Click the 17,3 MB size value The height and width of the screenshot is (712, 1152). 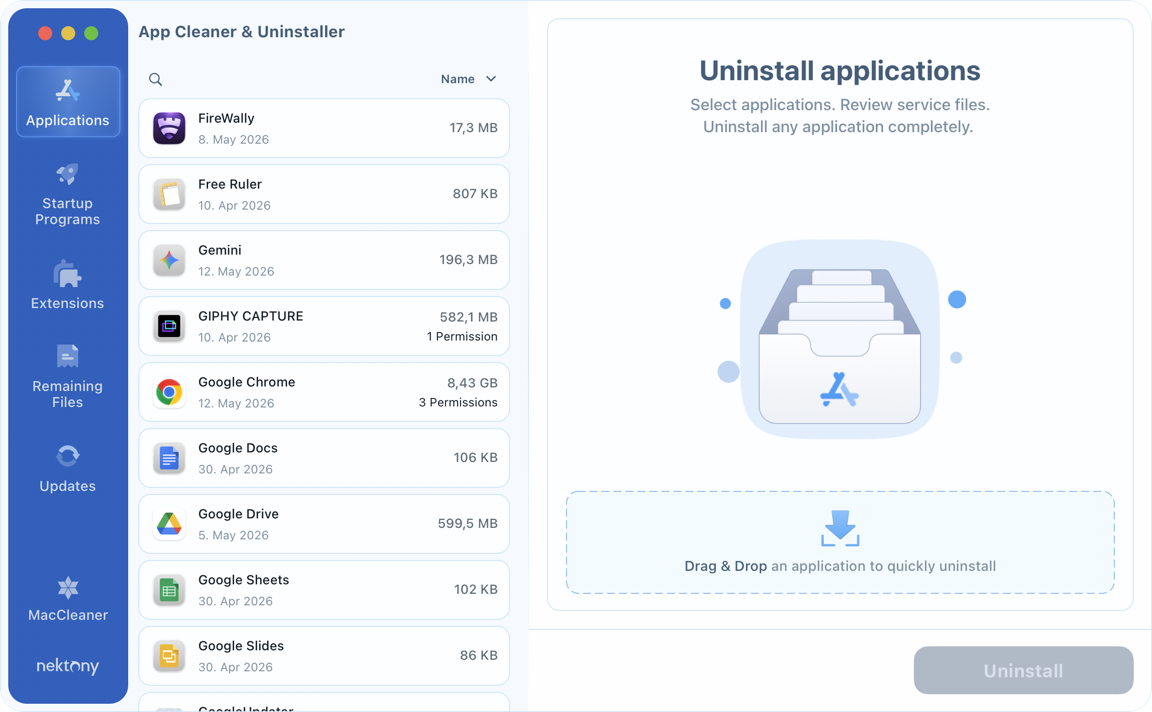click(x=474, y=128)
